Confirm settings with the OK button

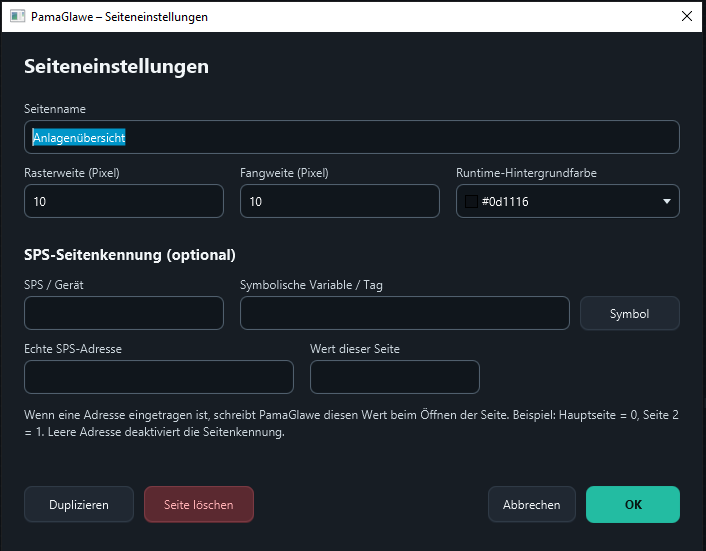coord(633,505)
